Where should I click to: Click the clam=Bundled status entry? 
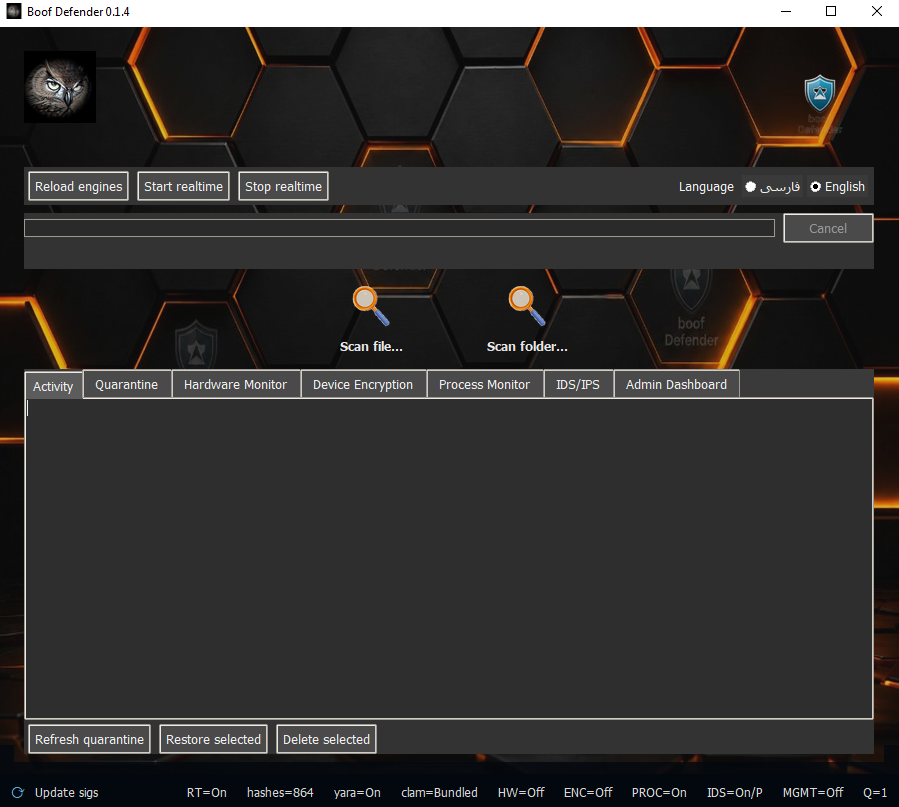[439, 793]
